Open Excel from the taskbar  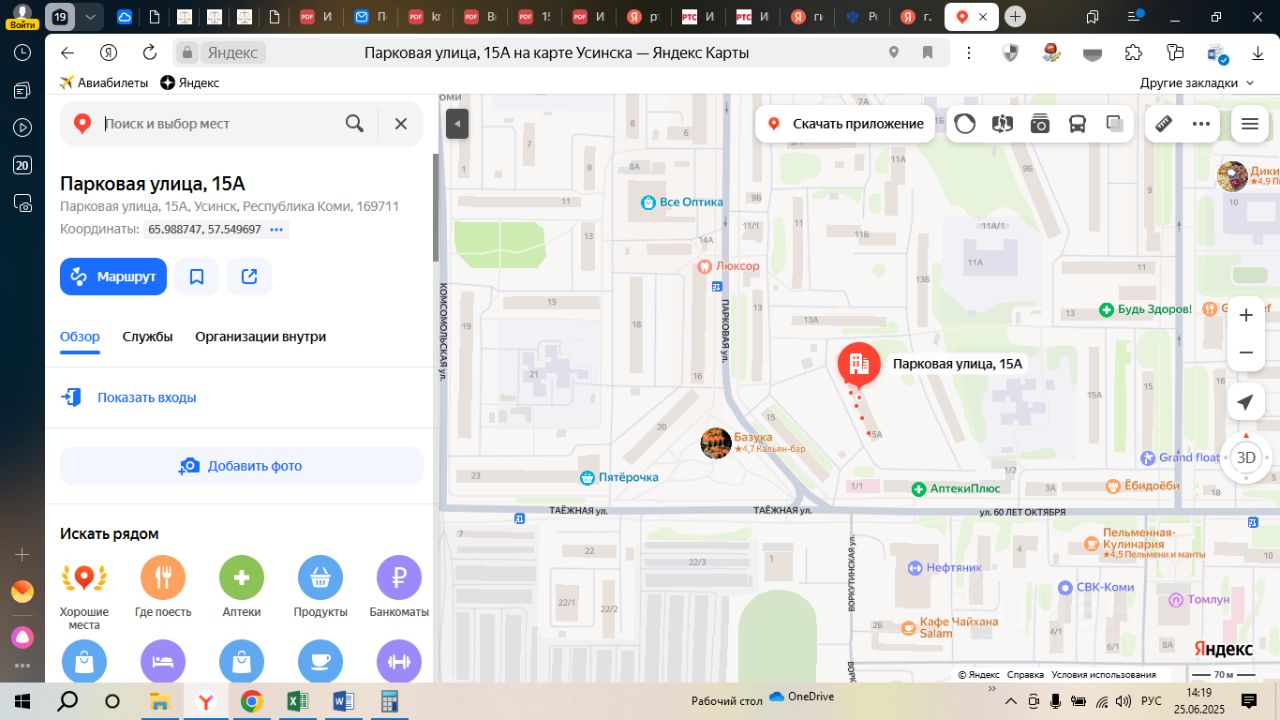click(x=297, y=701)
